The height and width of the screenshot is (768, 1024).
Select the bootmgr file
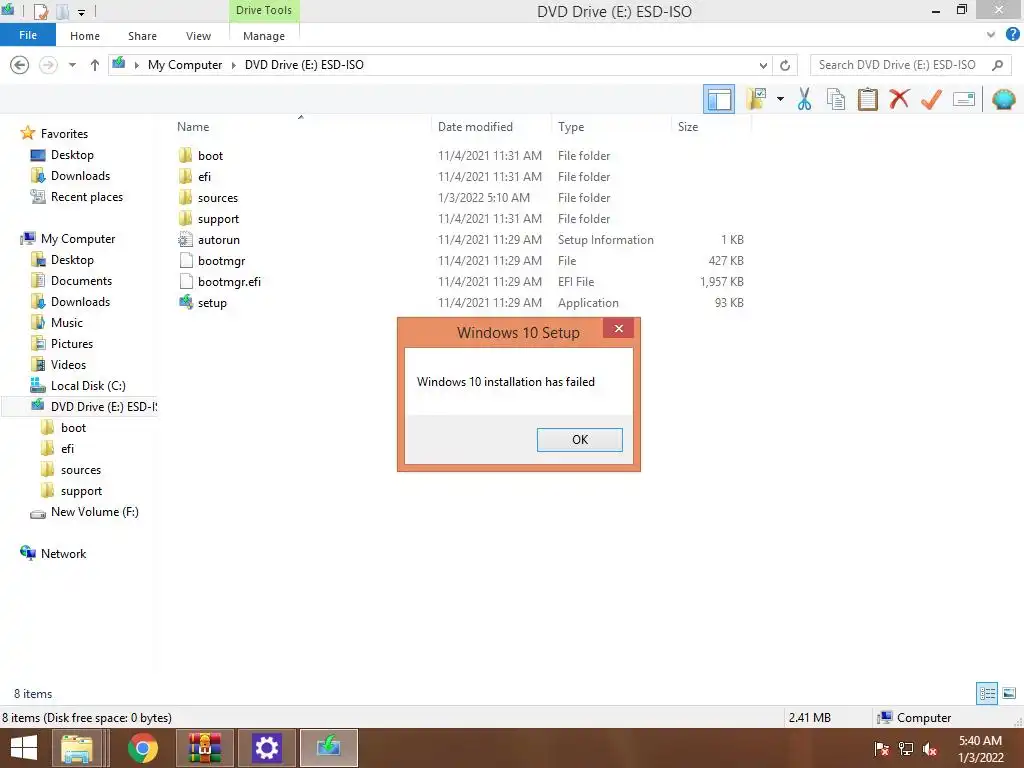click(x=221, y=261)
